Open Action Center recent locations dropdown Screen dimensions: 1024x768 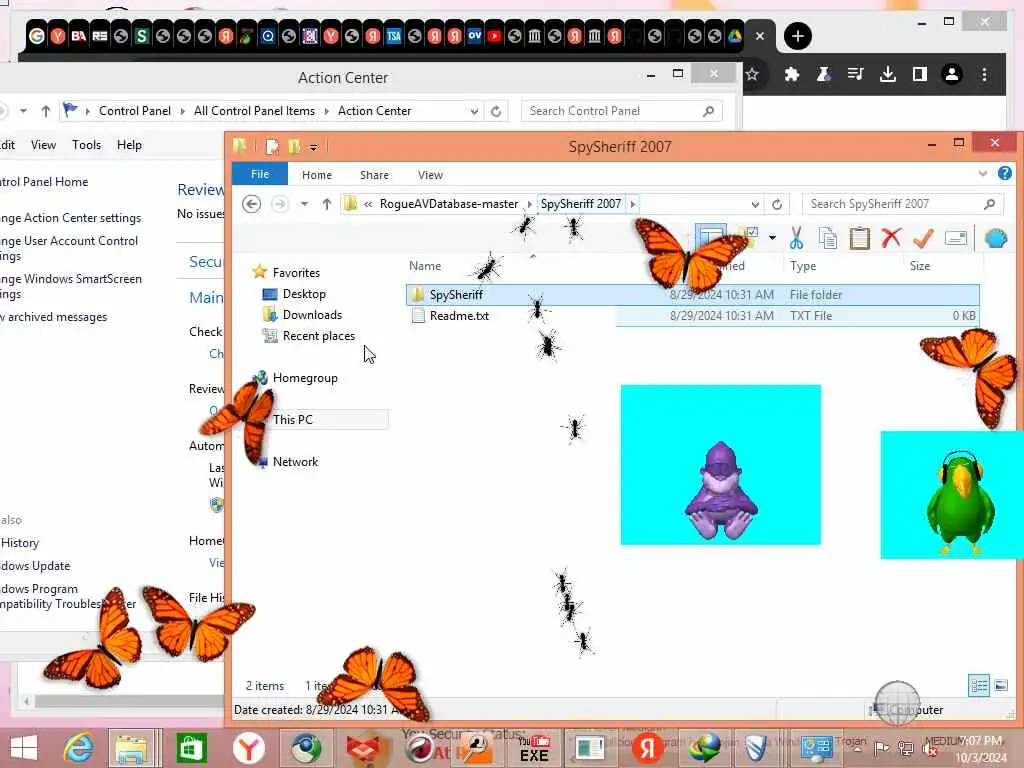(x=24, y=111)
